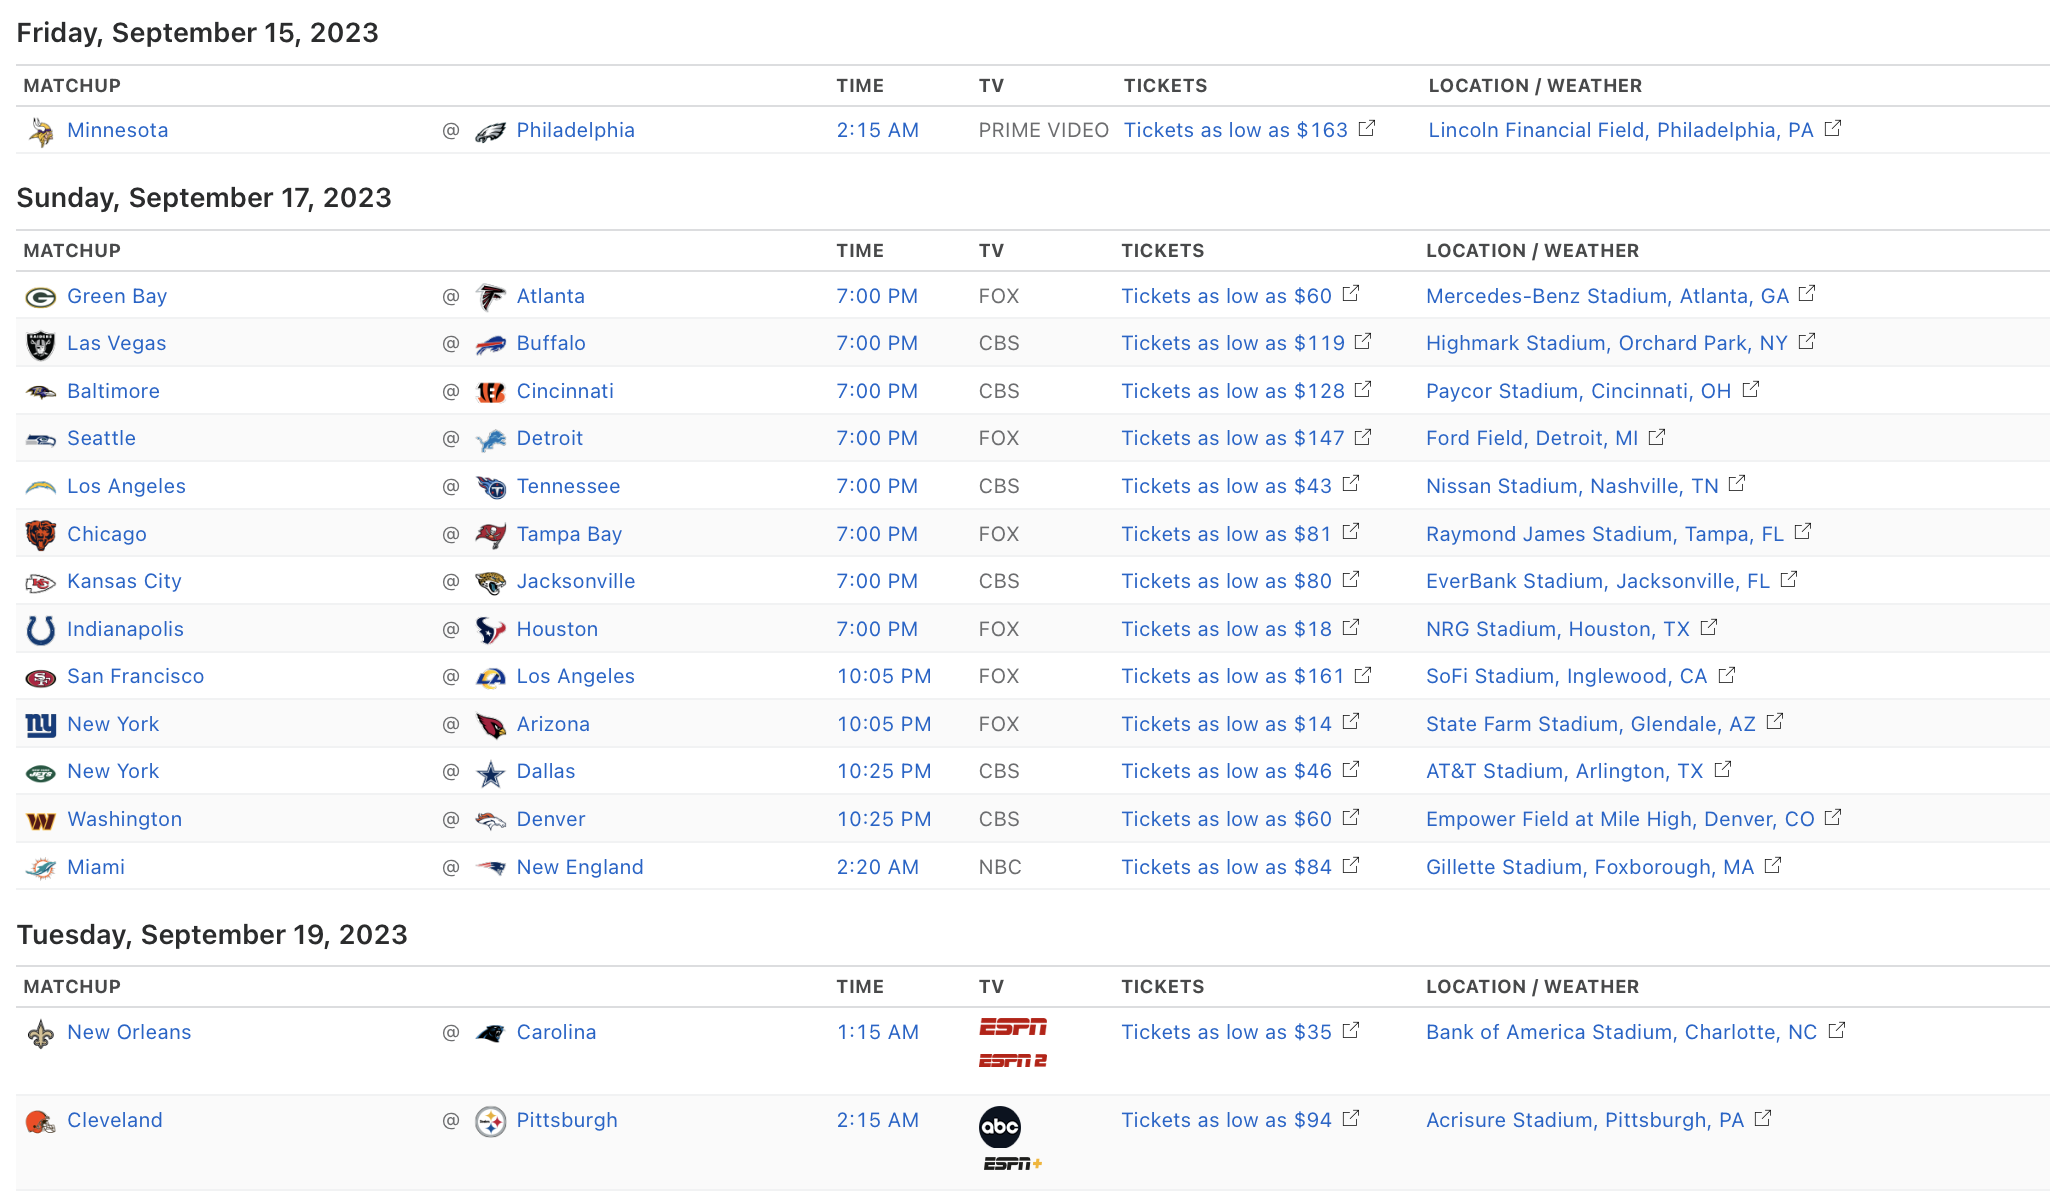Screen dimensions: 2060x1200
Task: Open SoFi Stadium, Inglewood, CA location link
Action: (x=1566, y=677)
